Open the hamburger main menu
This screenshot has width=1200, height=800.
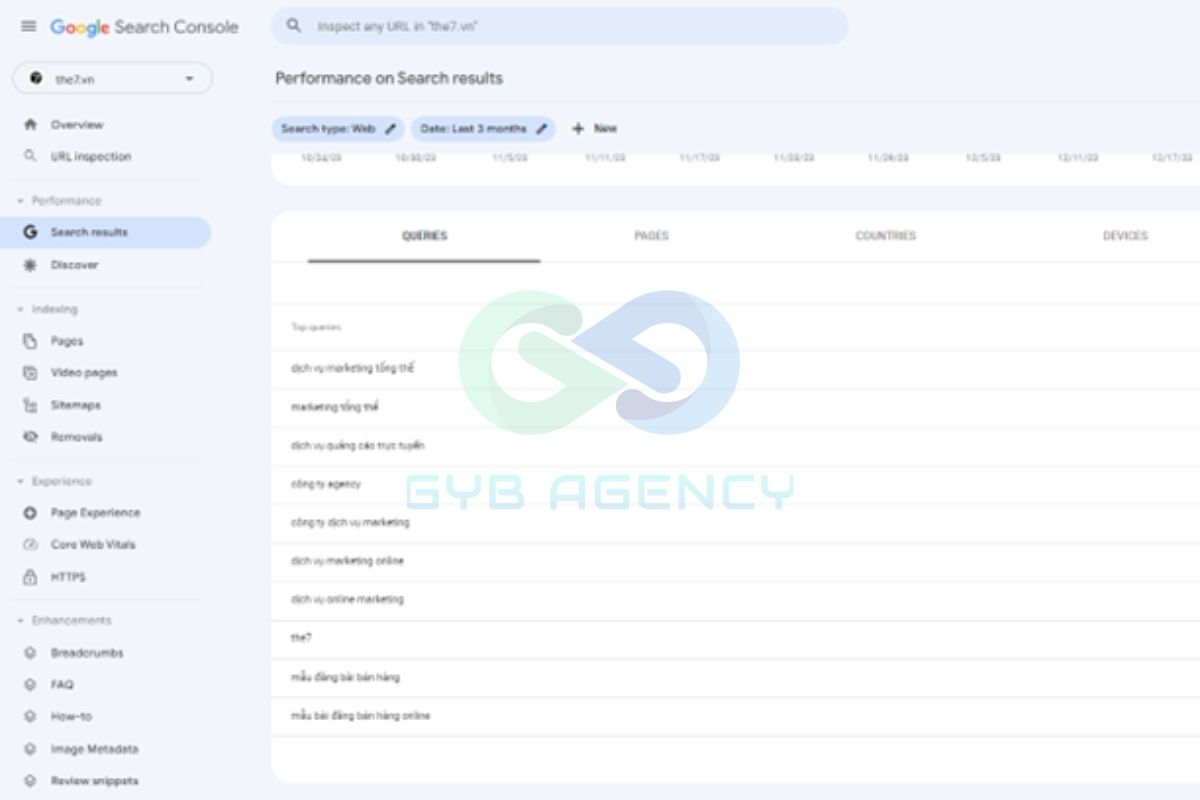click(29, 27)
